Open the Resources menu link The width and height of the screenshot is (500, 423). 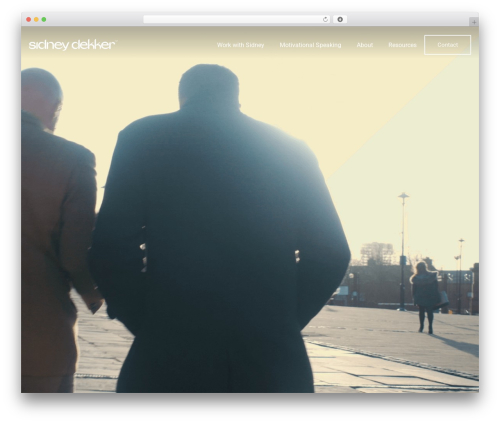(402, 45)
